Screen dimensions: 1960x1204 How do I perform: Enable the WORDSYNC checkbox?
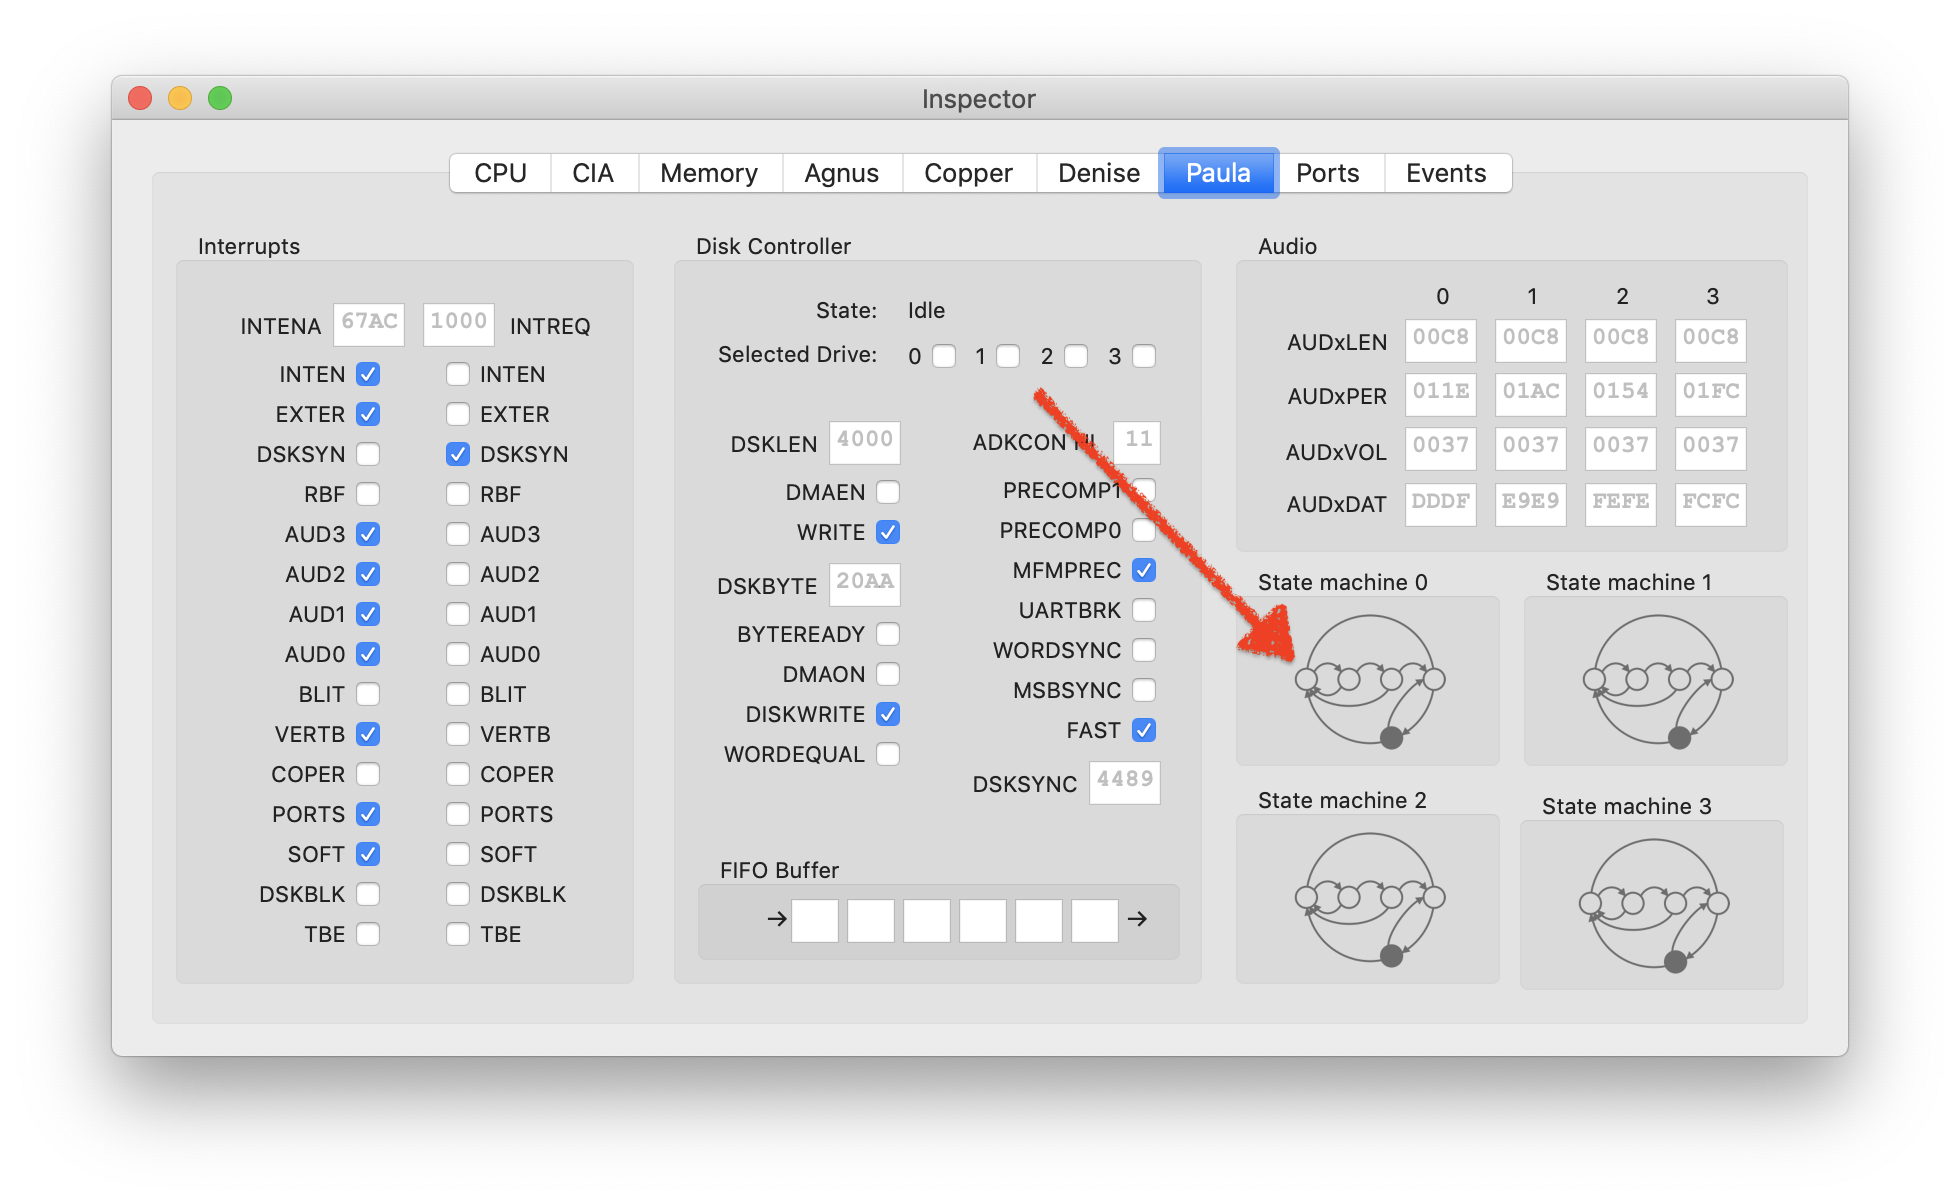pyautogui.click(x=1144, y=650)
